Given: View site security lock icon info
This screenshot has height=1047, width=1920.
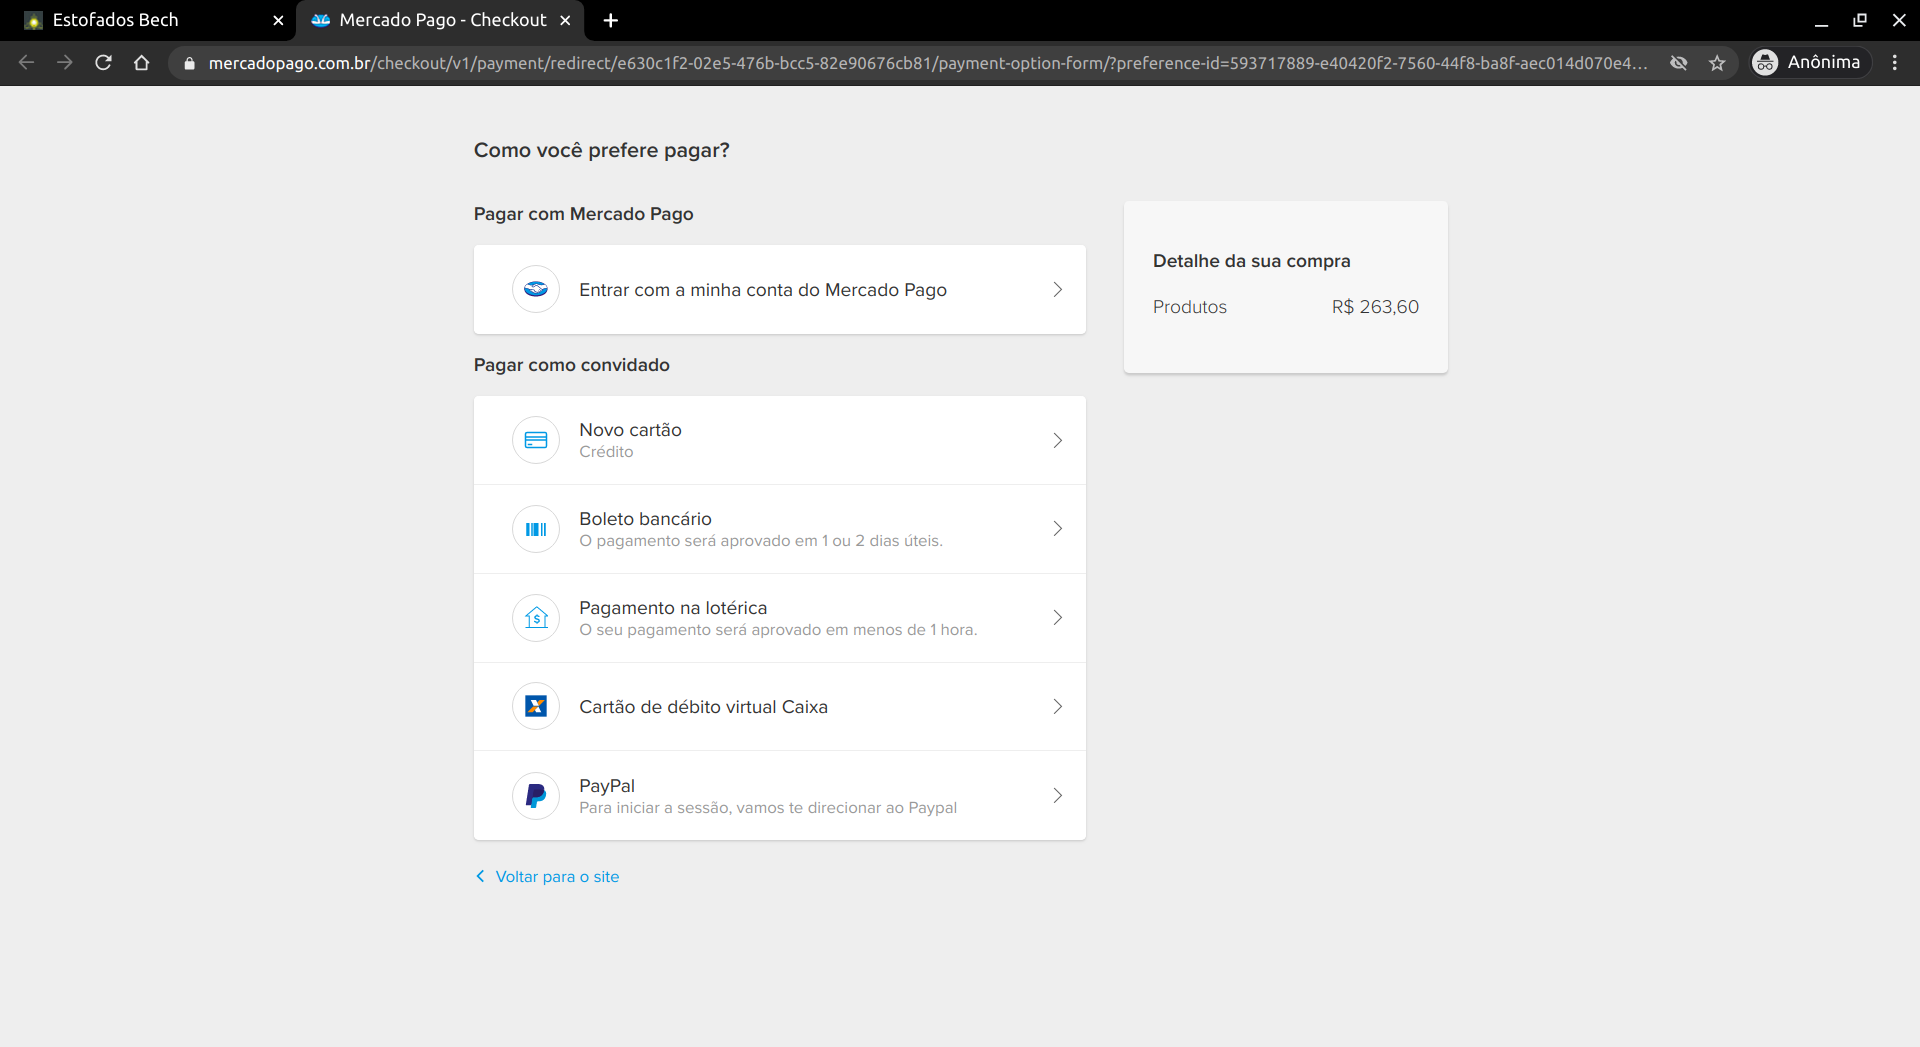Looking at the screenshot, I should coord(189,63).
